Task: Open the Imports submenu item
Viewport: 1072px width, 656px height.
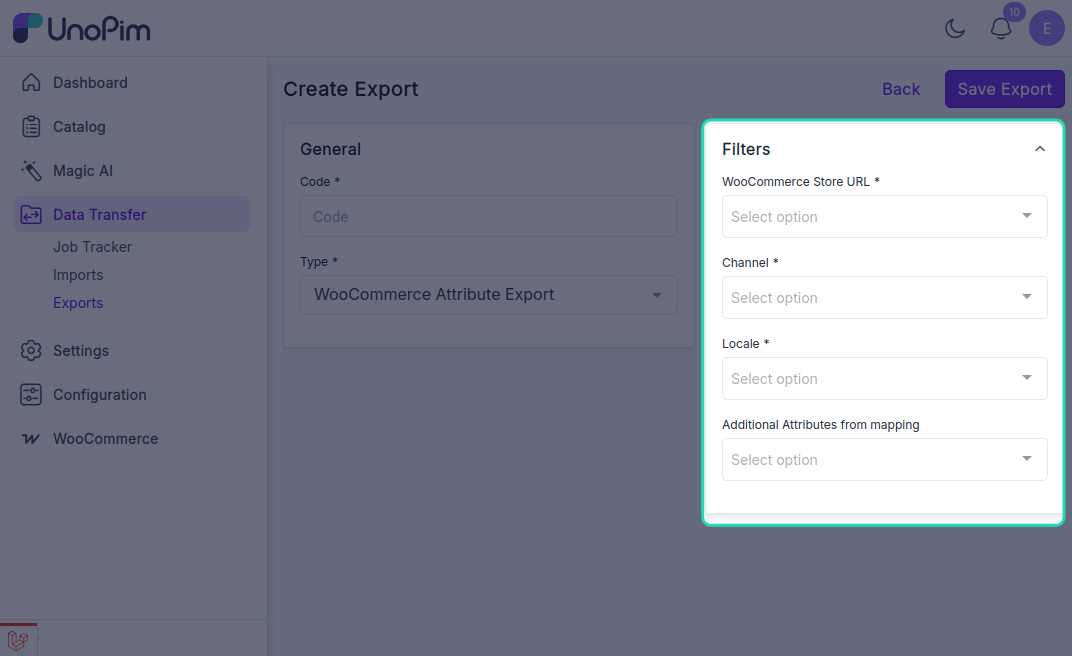Action: pos(78,275)
